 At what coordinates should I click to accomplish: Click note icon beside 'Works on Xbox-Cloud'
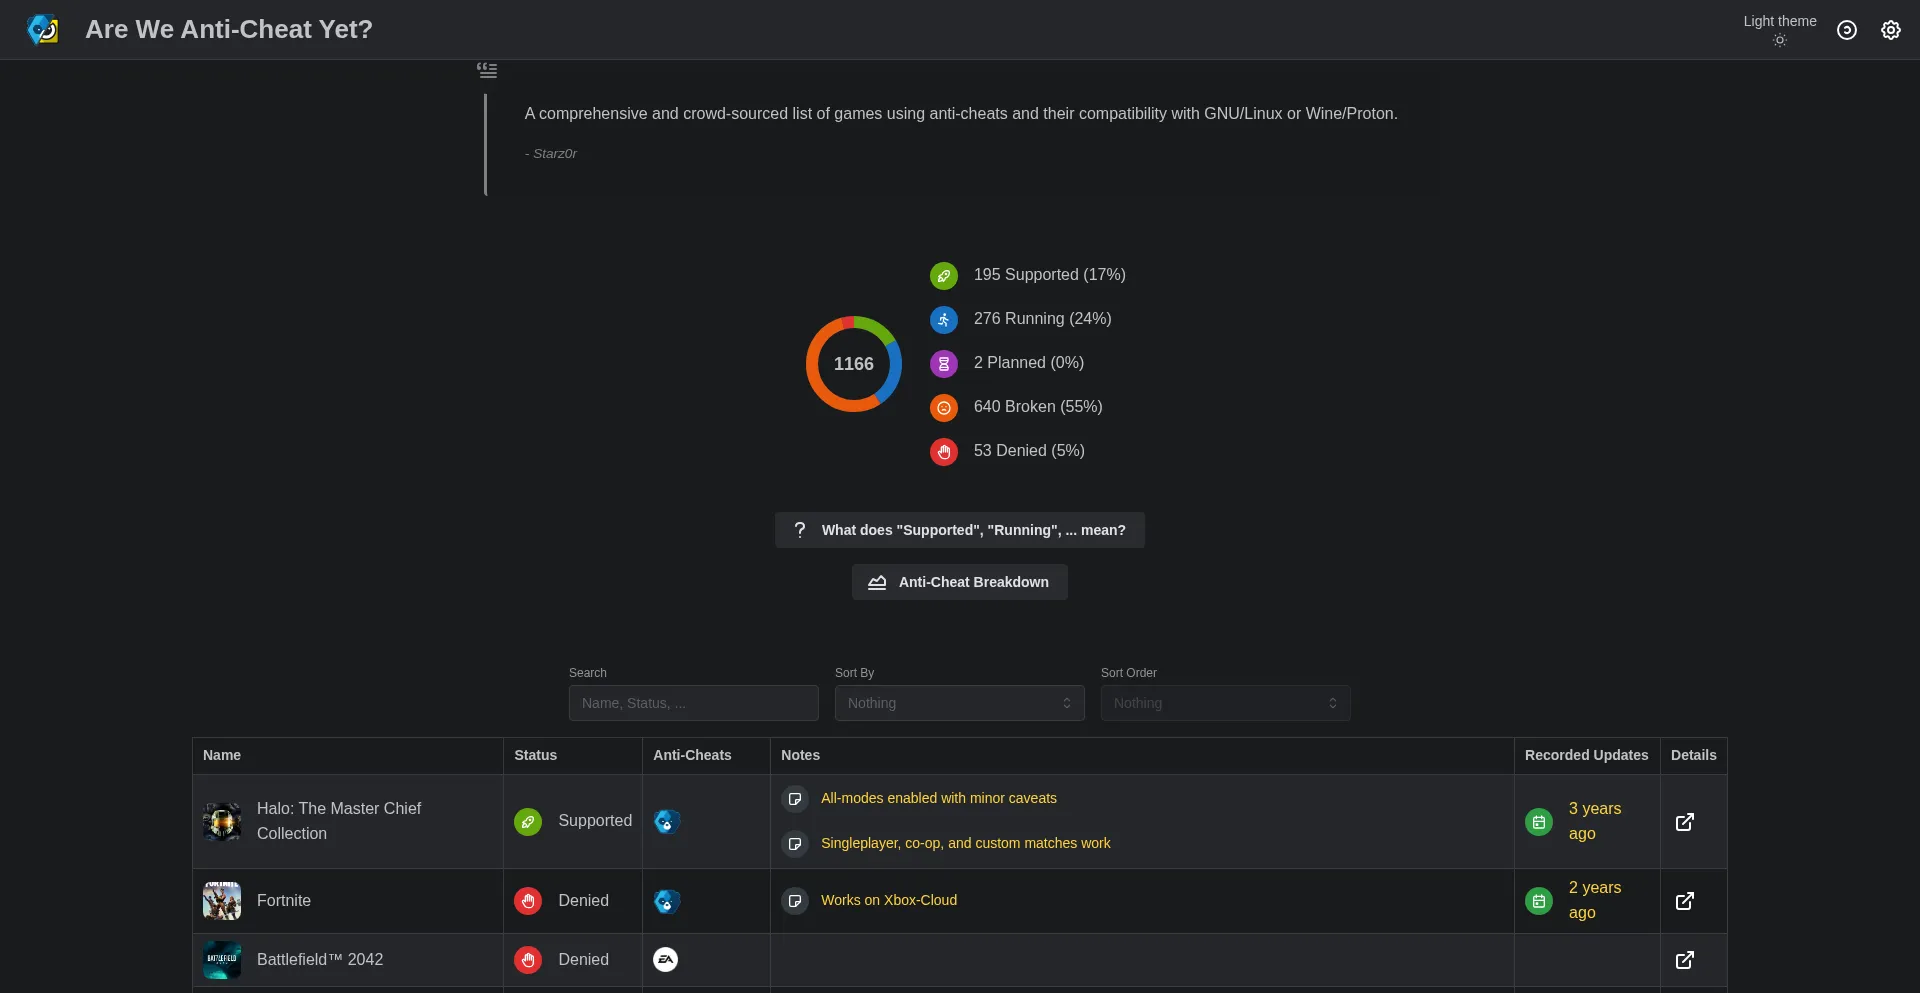[795, 901]
